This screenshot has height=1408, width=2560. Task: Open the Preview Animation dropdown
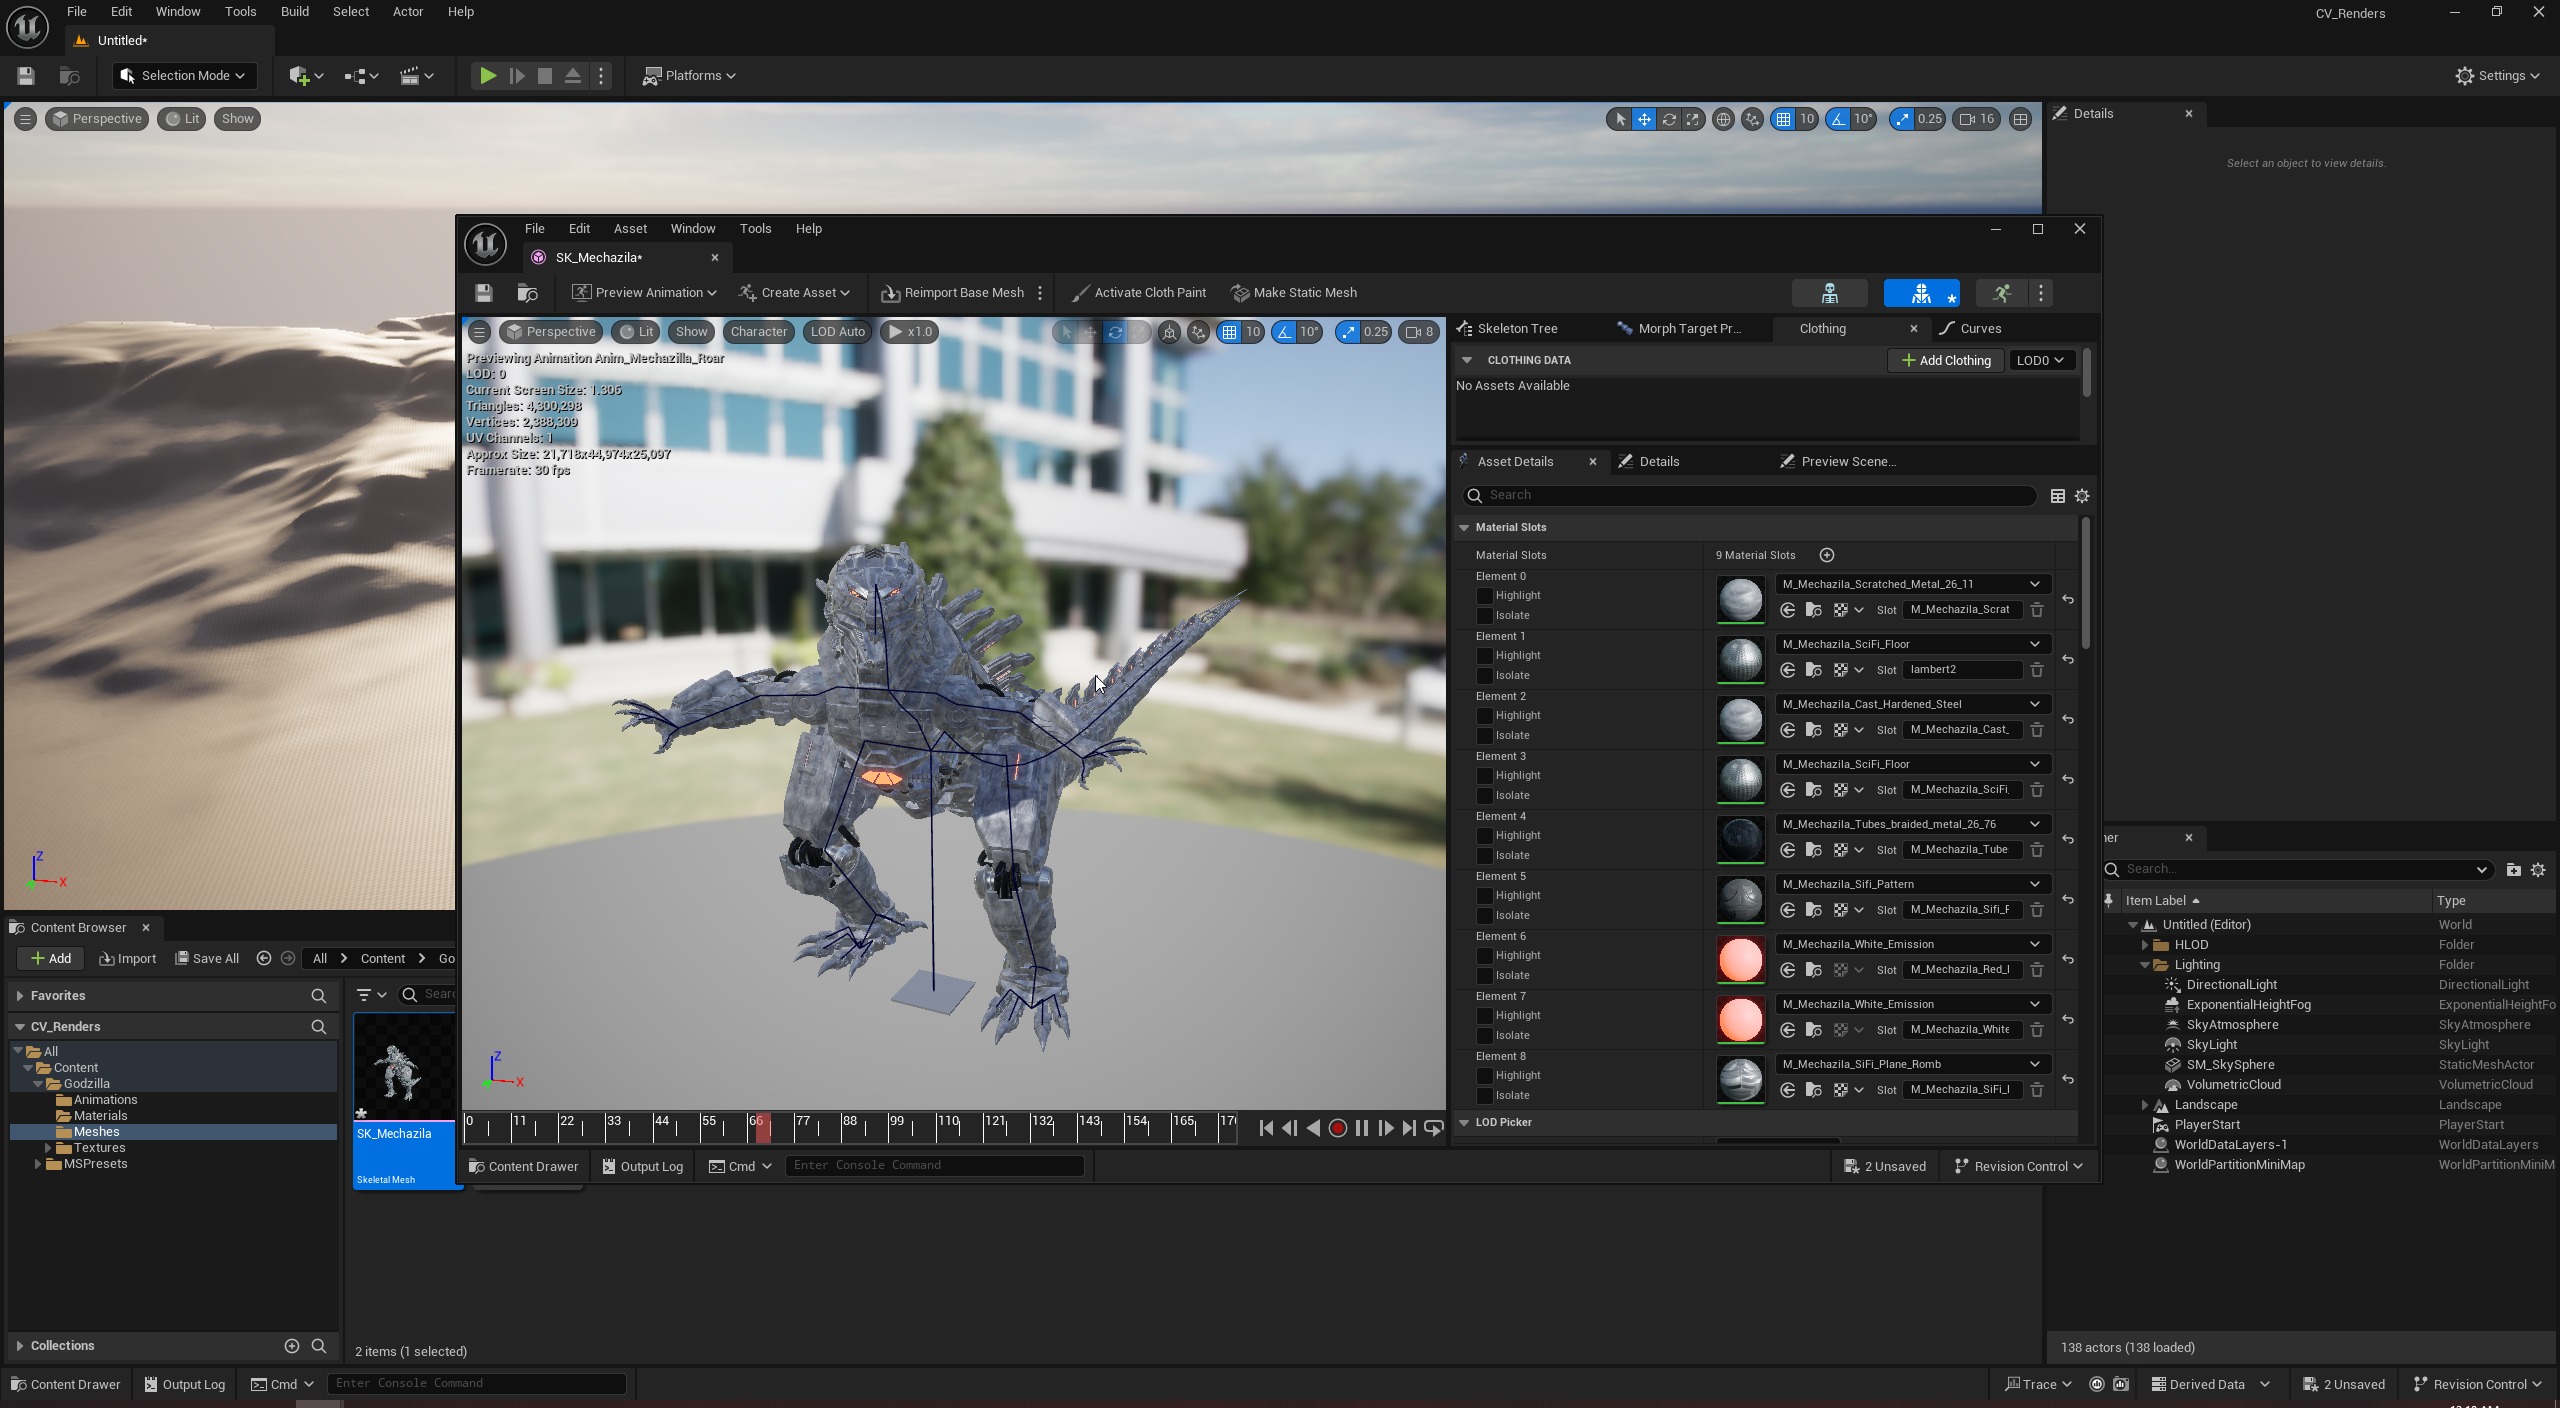pyautogui.click(x=644, y=293)
